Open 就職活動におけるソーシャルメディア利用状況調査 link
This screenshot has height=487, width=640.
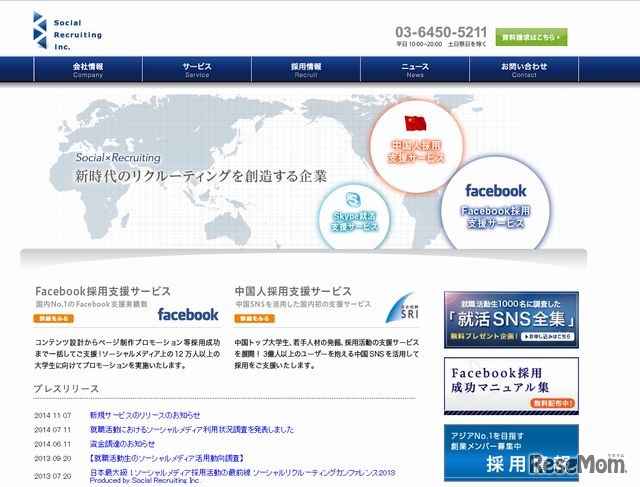192,429
